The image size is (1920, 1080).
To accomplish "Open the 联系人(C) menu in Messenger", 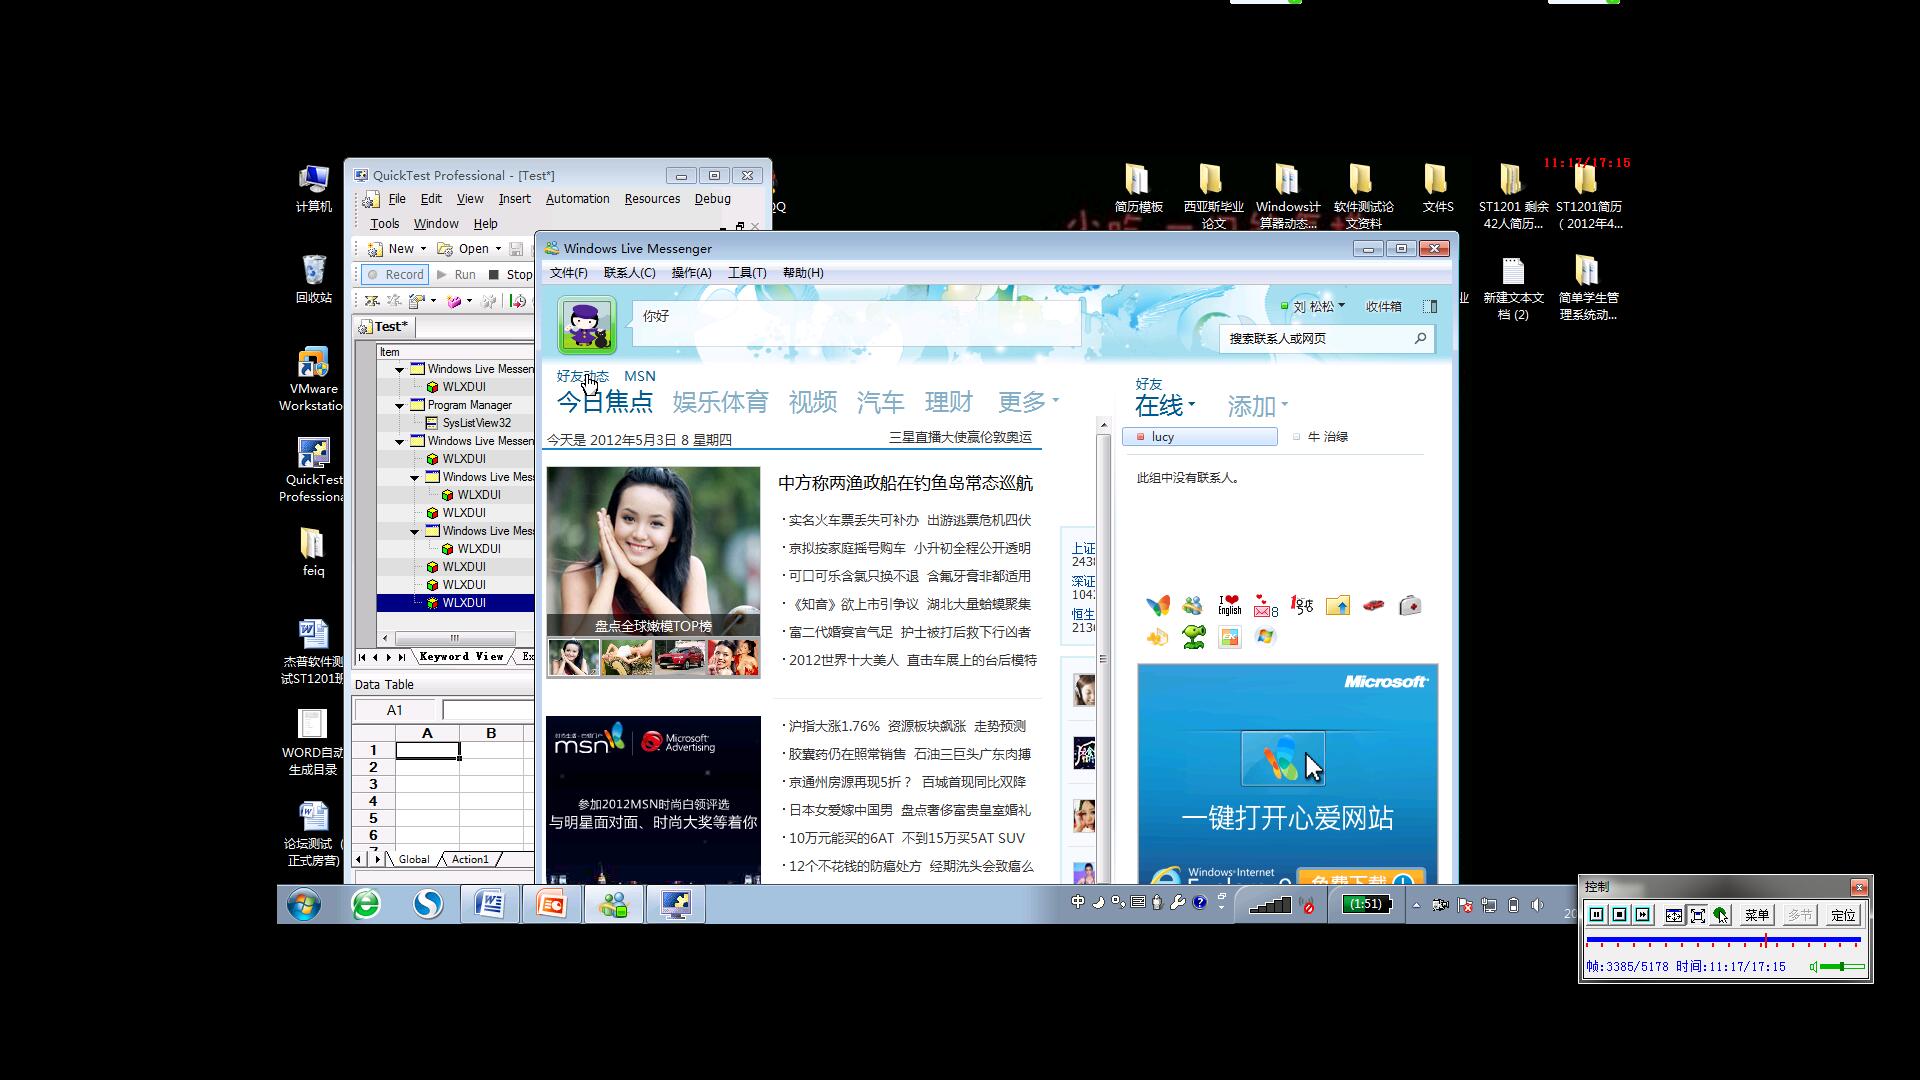I will tap(629, 273).
